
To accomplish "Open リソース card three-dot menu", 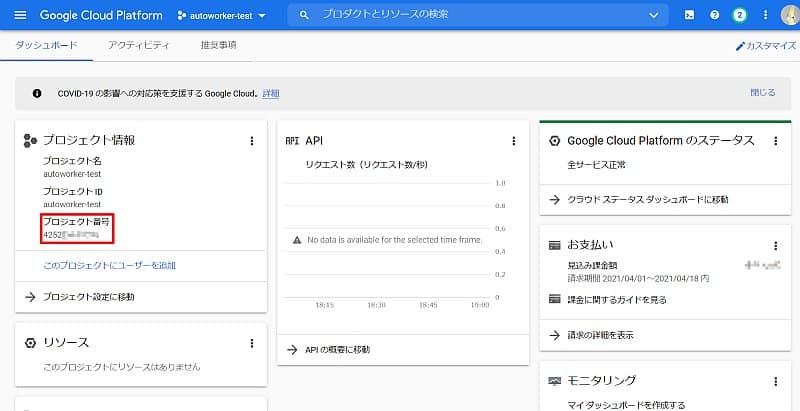I will (252, 343).
